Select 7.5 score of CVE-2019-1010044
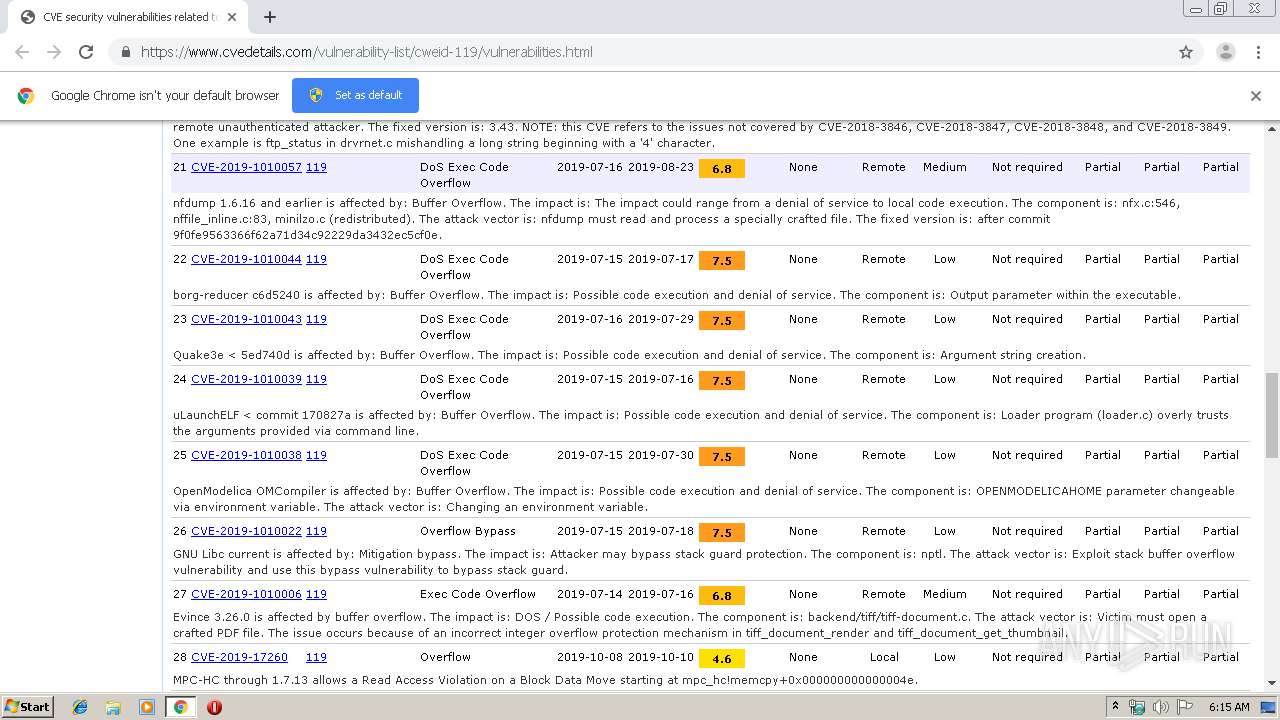 (x=722, y=261)
